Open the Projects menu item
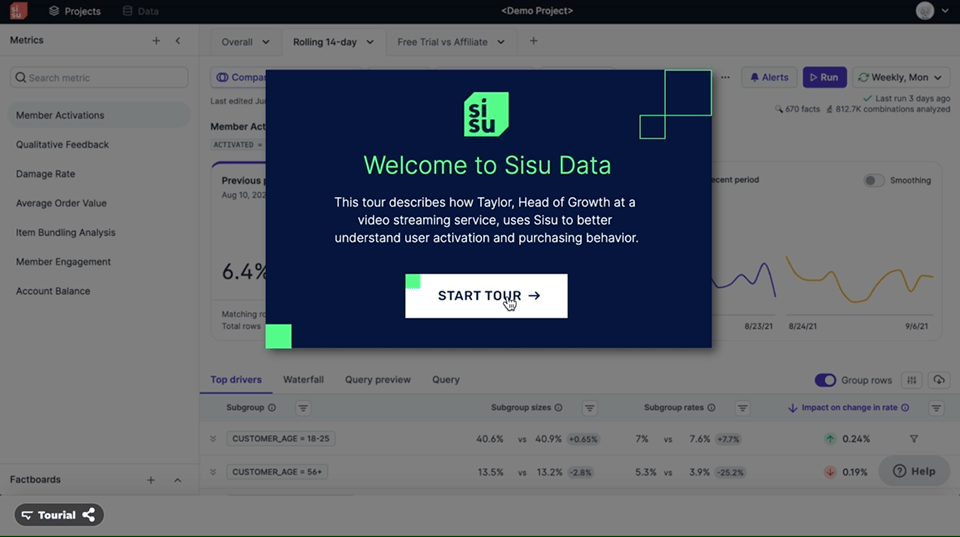Image resolution: width=960 pixels, height=537 pixels. click(75, 11)
